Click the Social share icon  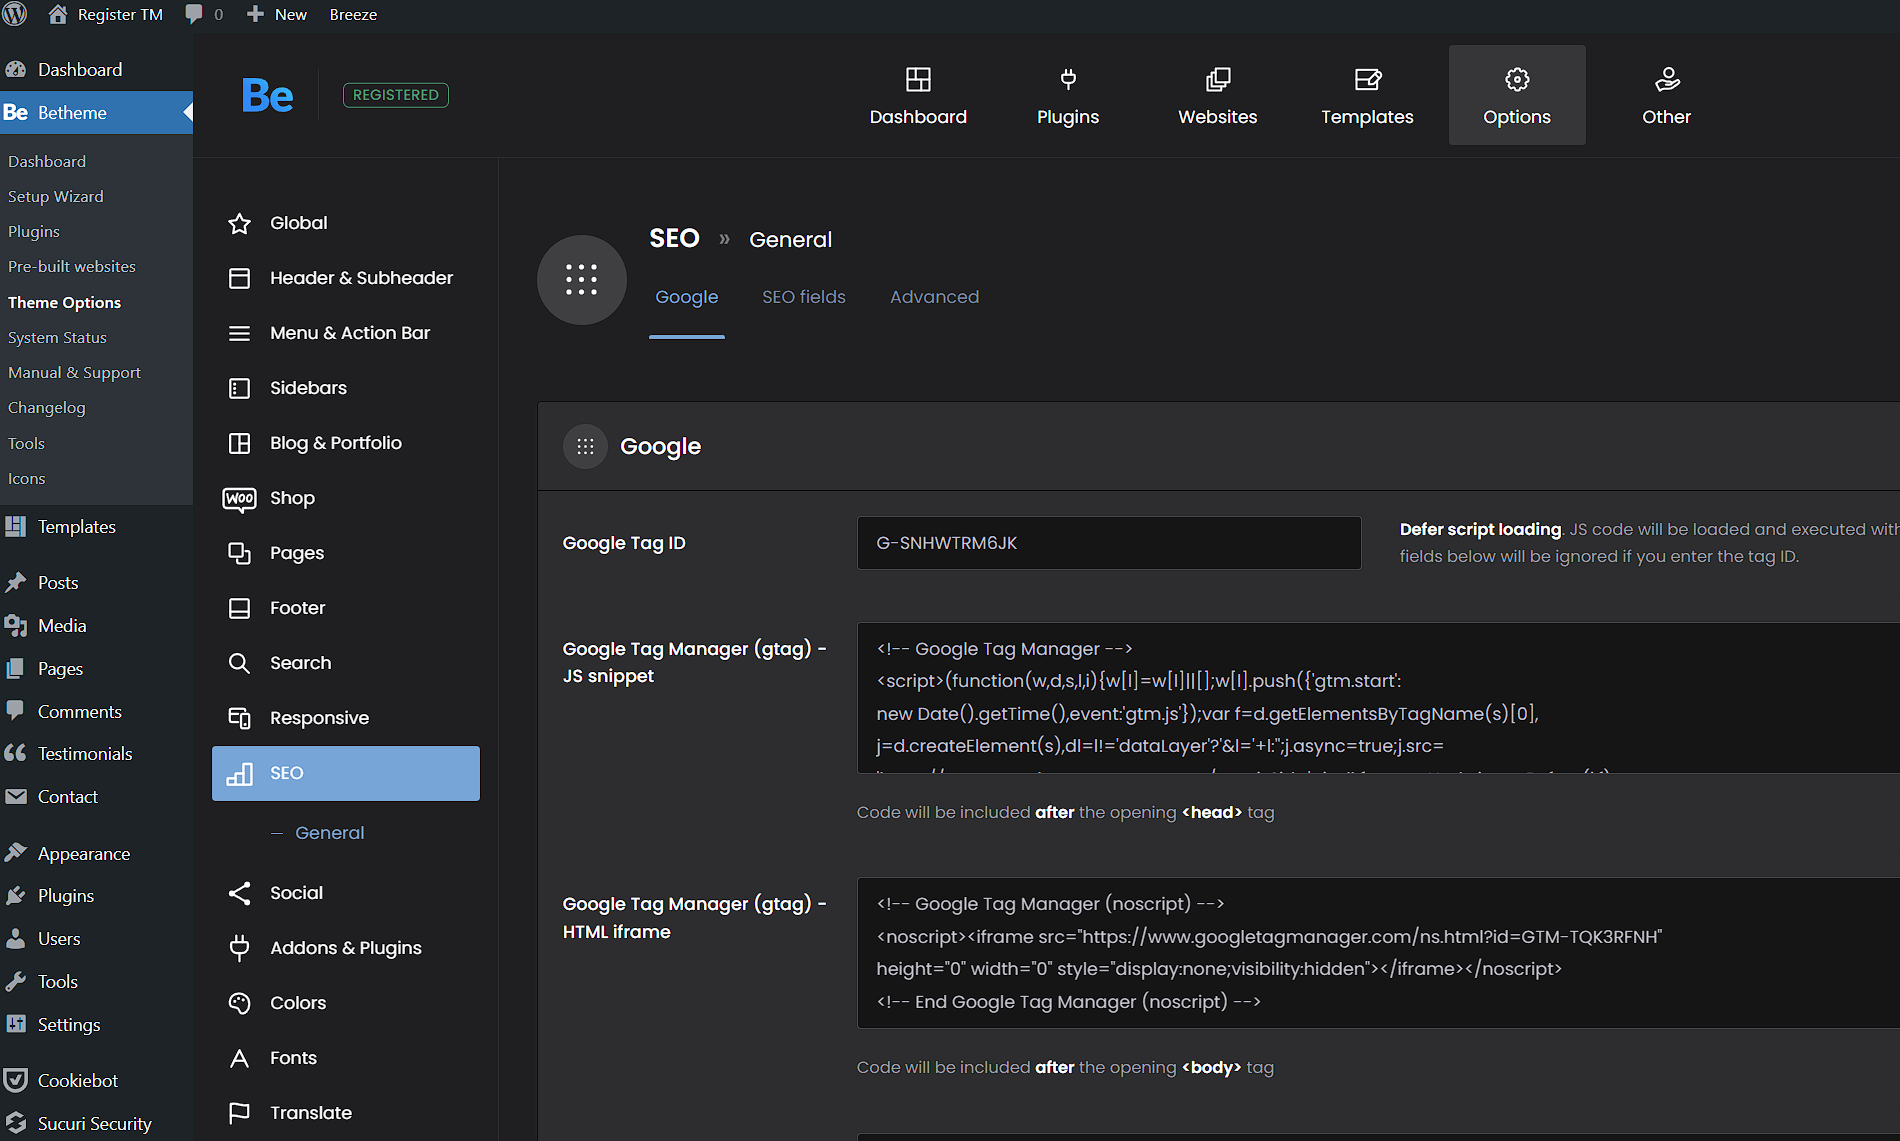(239, 893)
